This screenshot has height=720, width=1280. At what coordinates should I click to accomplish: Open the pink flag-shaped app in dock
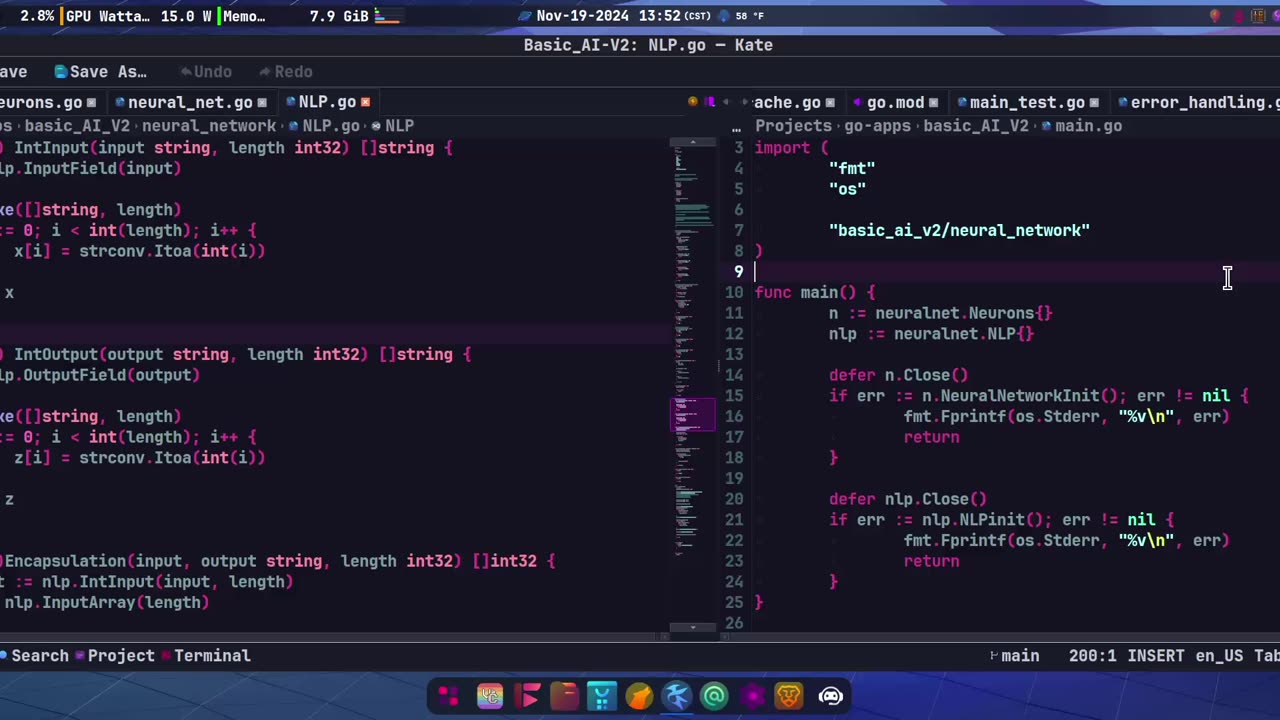click(x=528, y=696)
